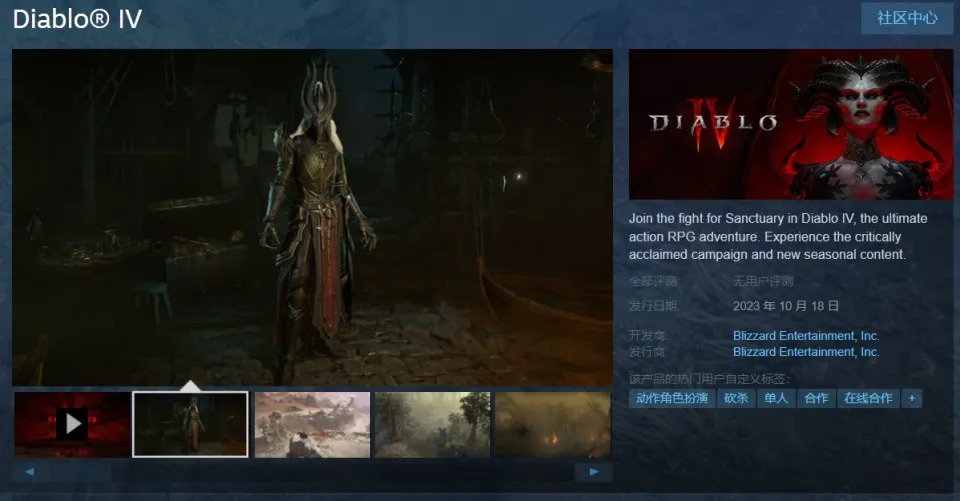Click the game description starting 'Join the fight'
Image resolution: width=960 pixels, height=501 pixels.
[x=778, y=236]
